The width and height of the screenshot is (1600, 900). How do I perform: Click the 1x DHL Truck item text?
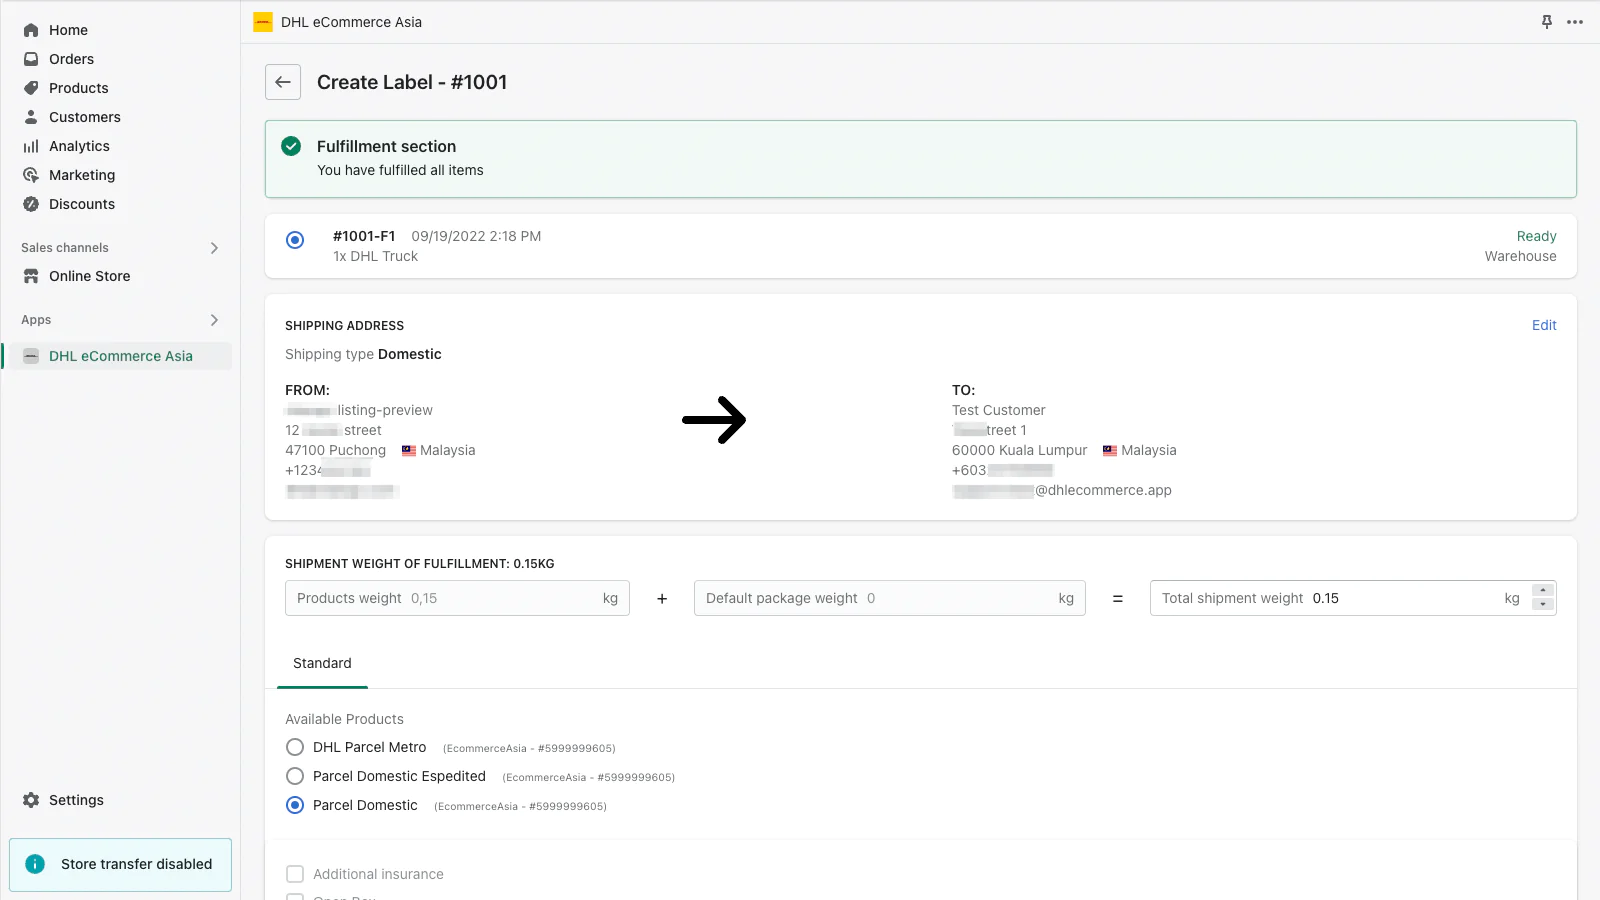pos(375,256)
